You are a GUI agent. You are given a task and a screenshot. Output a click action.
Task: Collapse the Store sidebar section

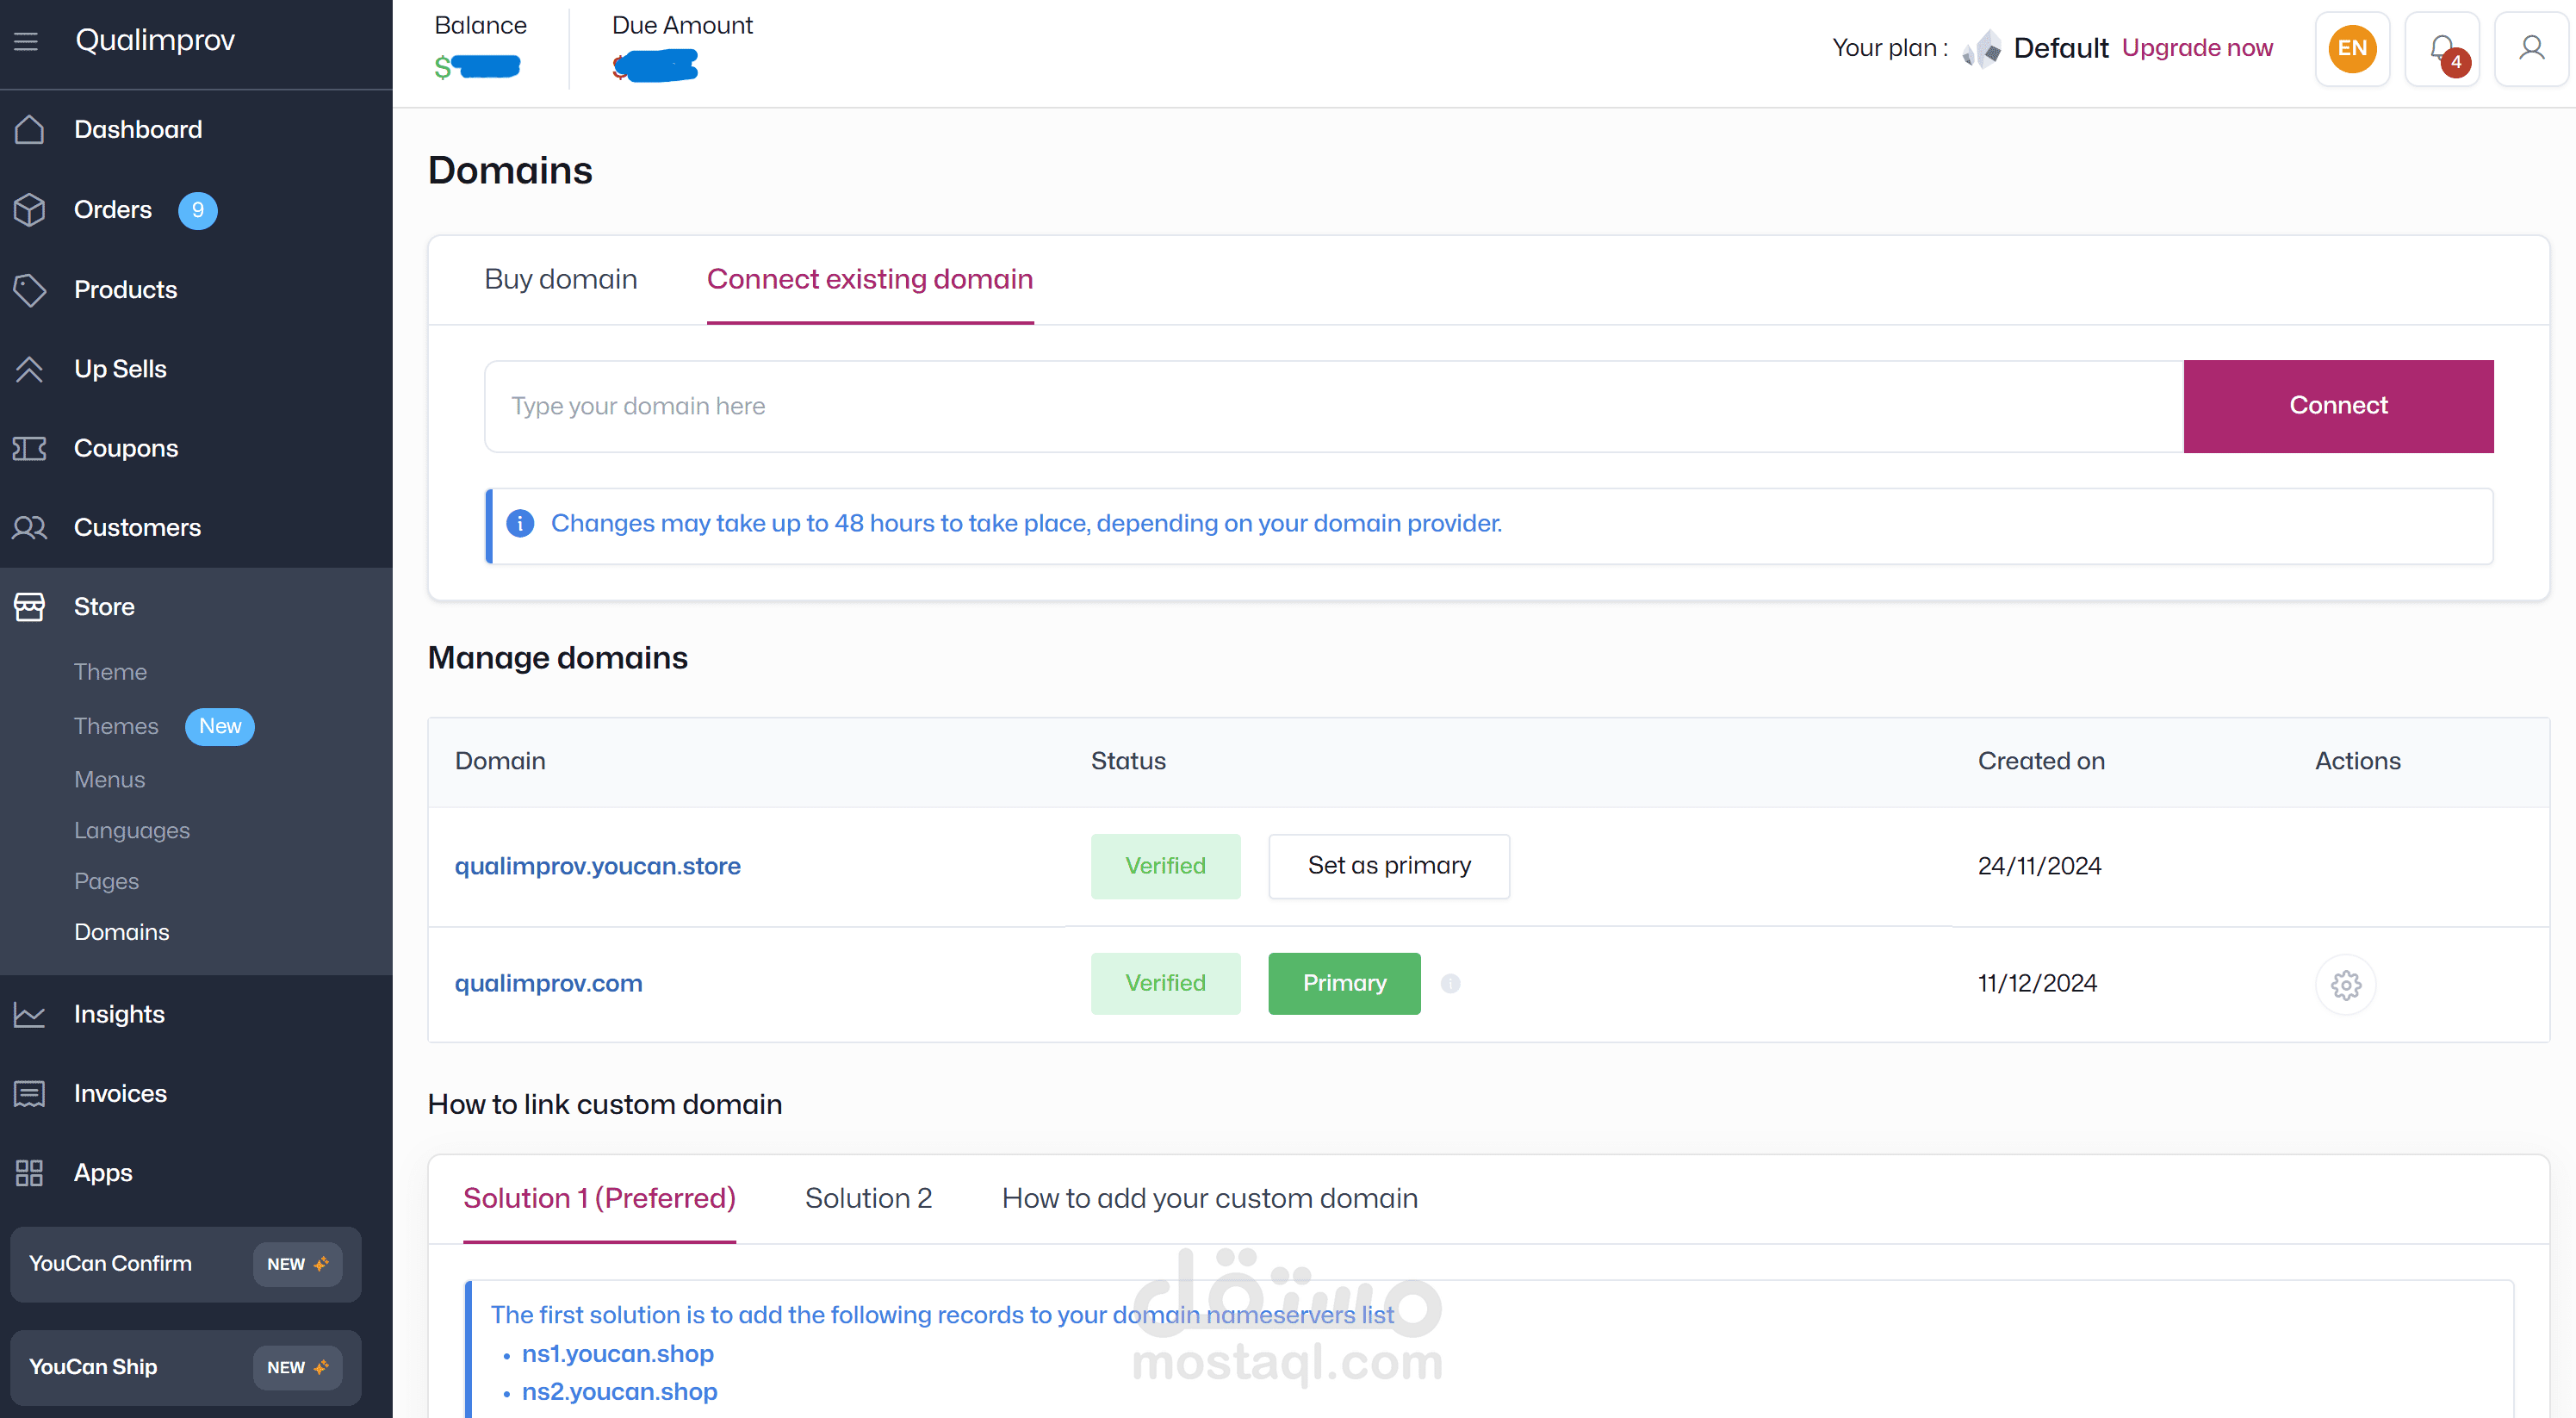click(104, 607)
